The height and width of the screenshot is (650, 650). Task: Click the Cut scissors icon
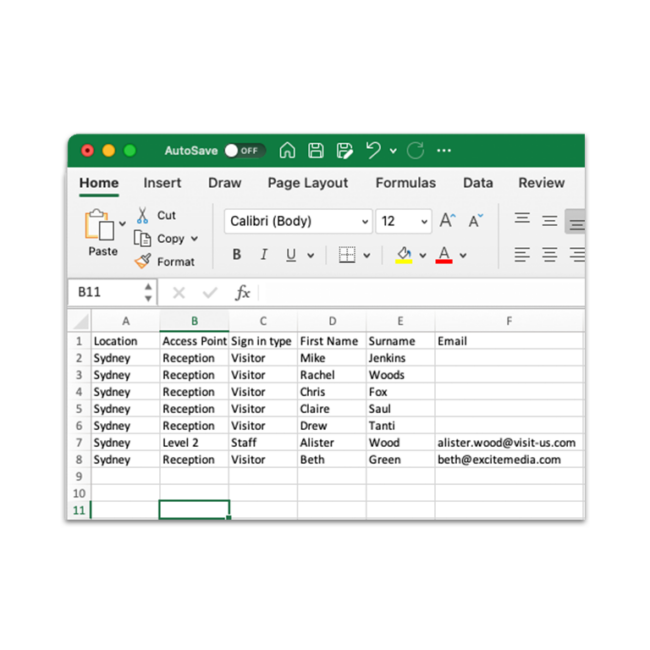[142, 215]
